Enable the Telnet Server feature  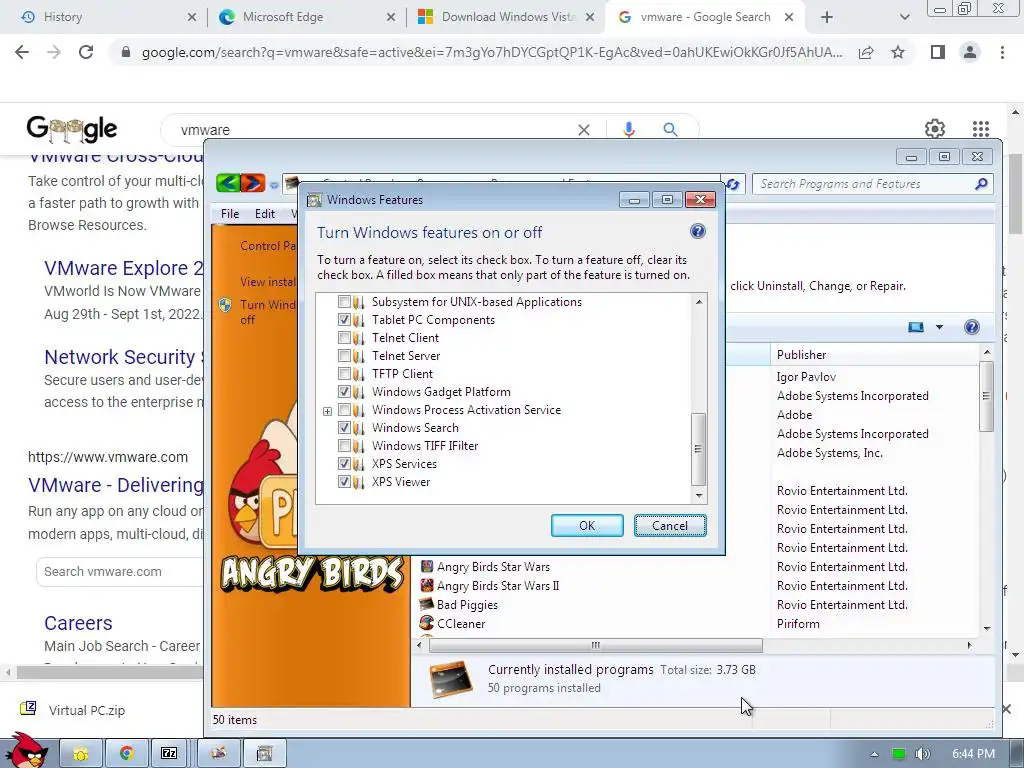[344, 356]
